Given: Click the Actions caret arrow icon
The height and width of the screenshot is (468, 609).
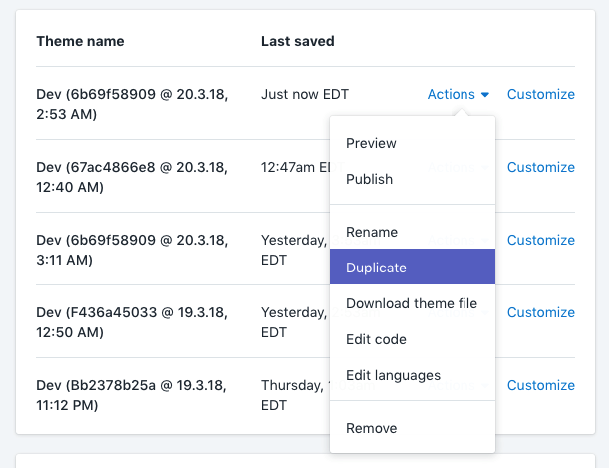Looking at the screenshot, I should (x=484, y=95).
